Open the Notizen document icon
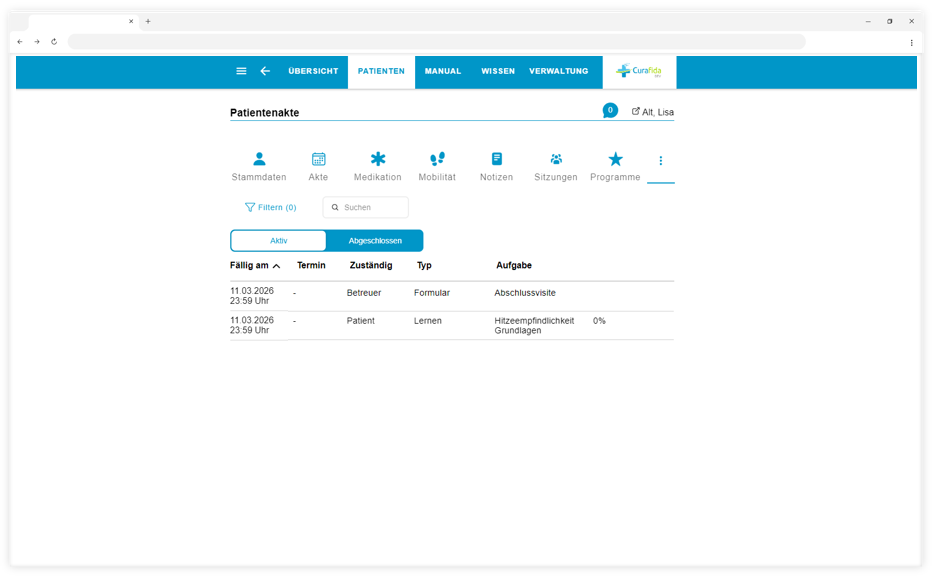 [497, 159]
